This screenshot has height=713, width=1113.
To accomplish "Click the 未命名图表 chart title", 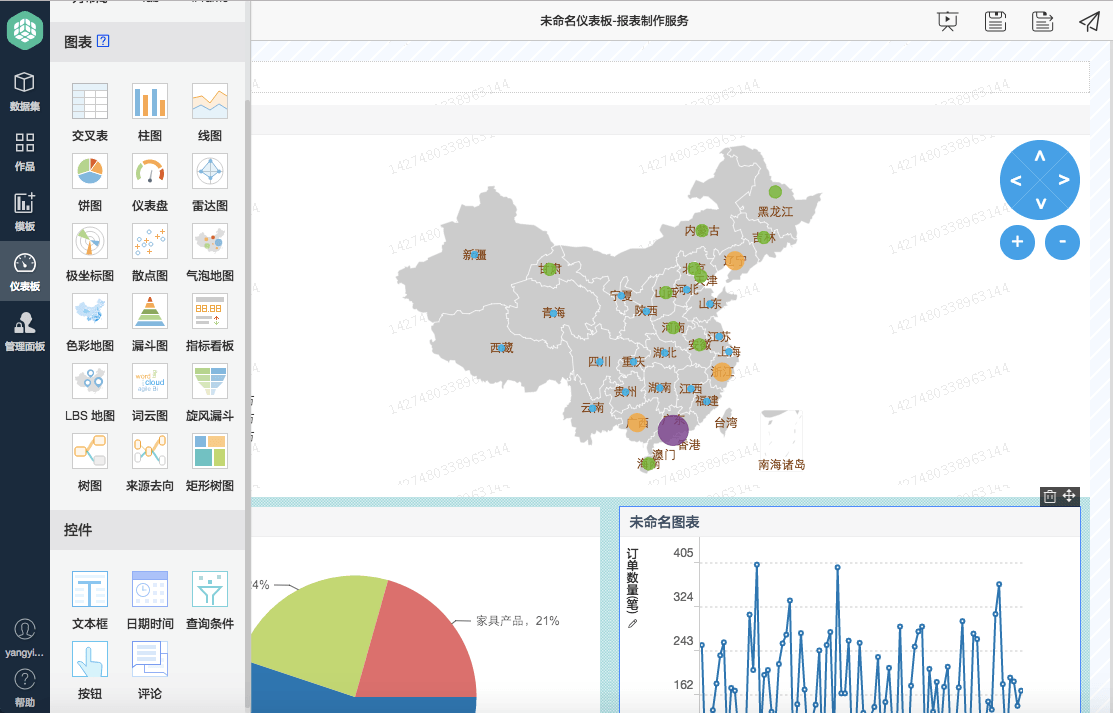I will pyautogui.click(x=664, y=522).
